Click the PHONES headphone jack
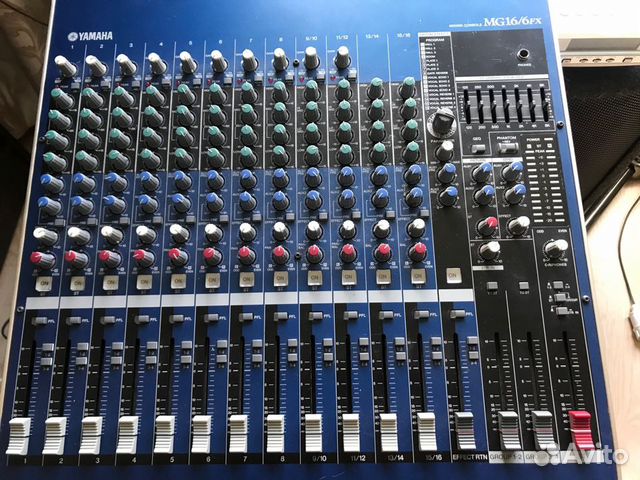Screen dimensions: 640x480 524,54
